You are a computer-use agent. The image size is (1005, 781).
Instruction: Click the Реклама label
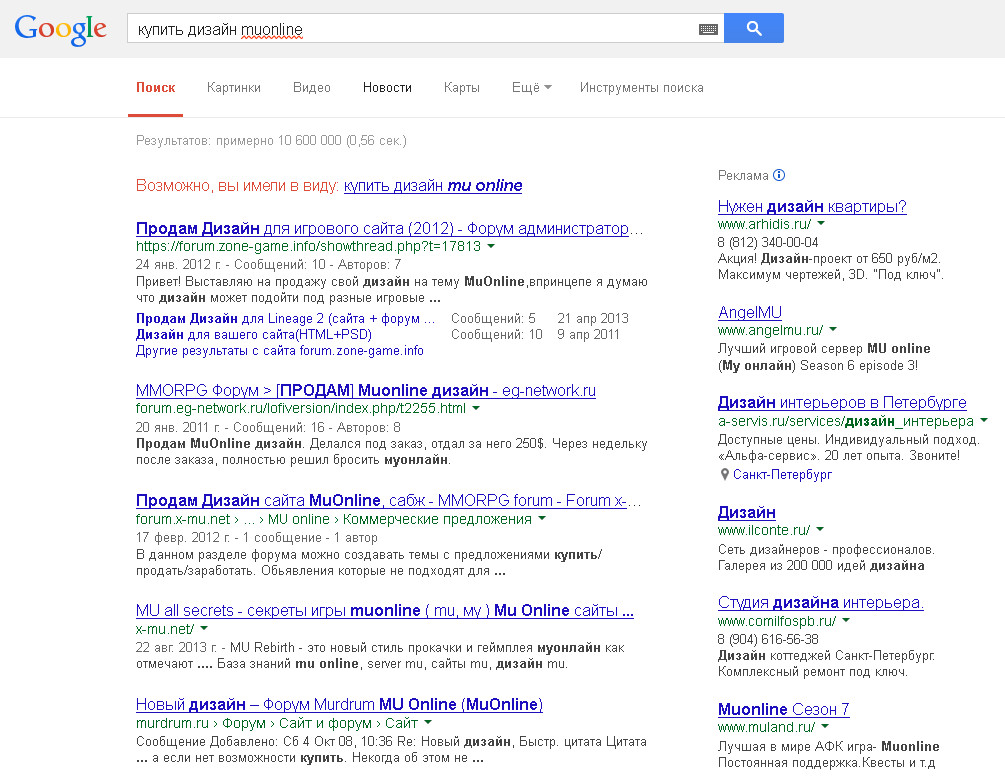point(743,176)
